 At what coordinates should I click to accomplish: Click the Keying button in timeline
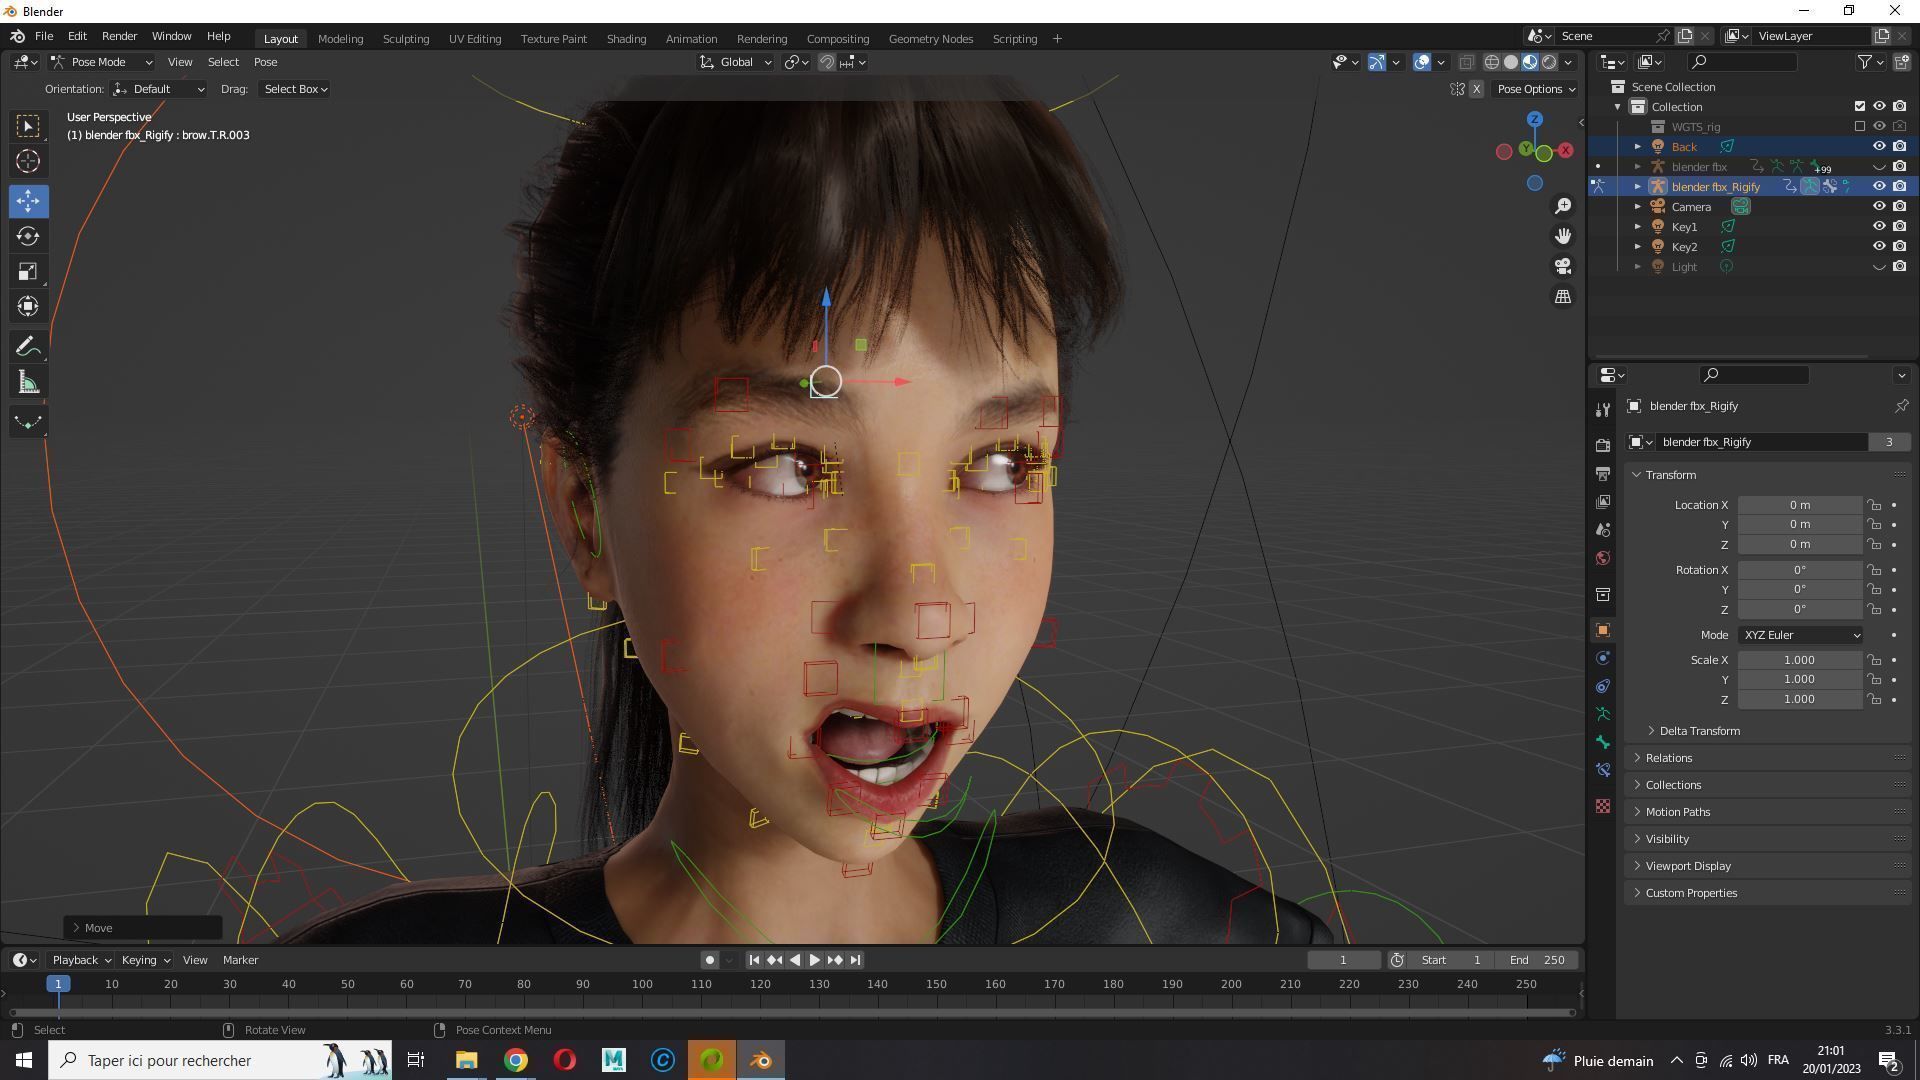tap(145, 960)
